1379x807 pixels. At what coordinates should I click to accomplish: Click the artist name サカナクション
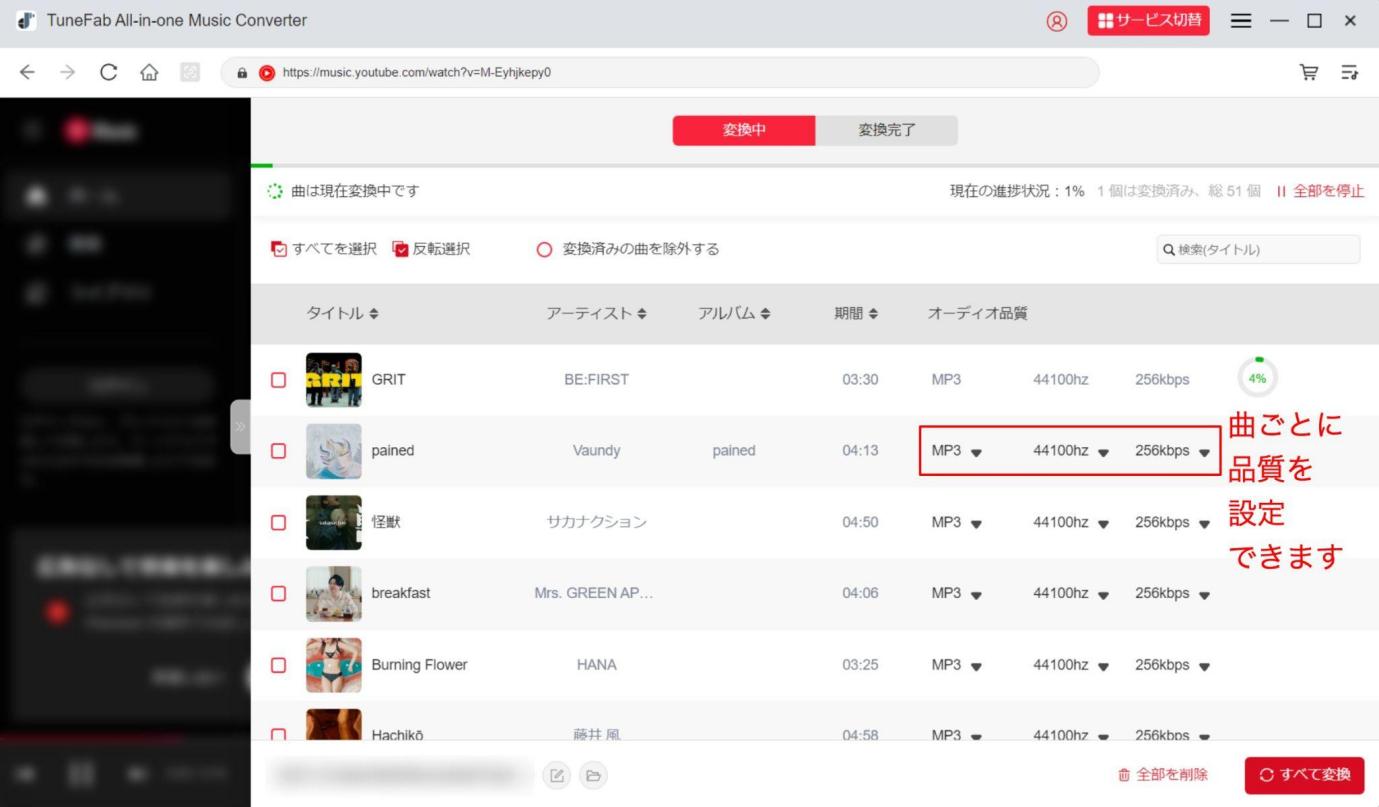pos(596,522)
